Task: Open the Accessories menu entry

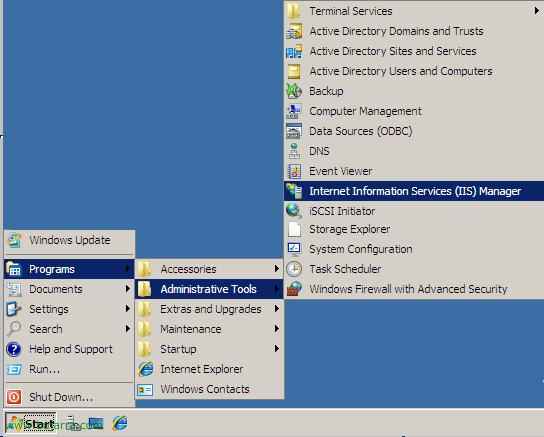Action: (x=209, y=269)
